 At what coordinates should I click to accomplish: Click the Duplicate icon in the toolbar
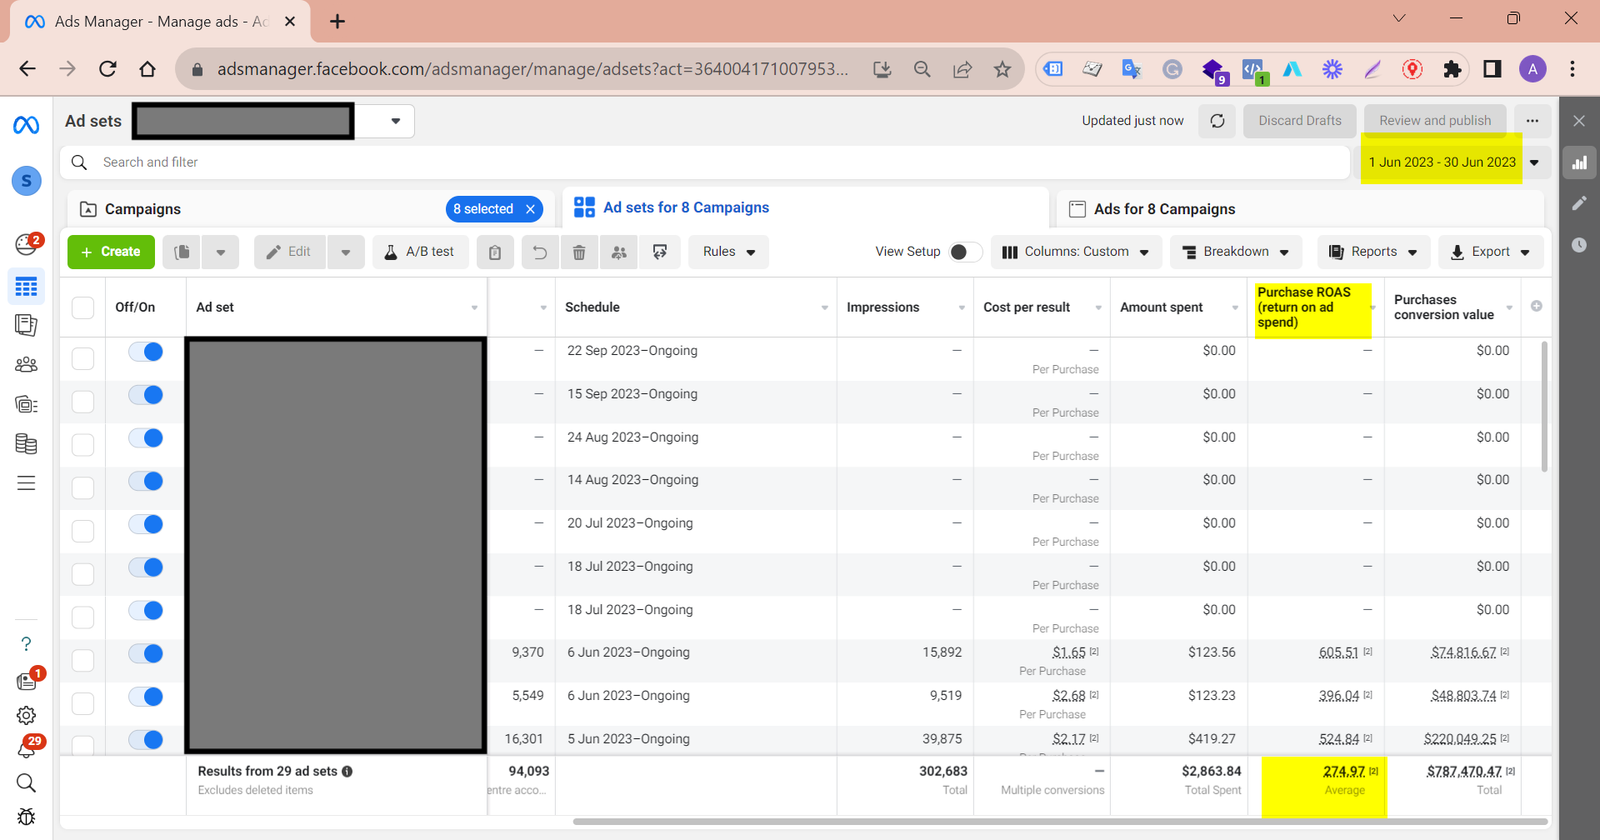(182, 252)
